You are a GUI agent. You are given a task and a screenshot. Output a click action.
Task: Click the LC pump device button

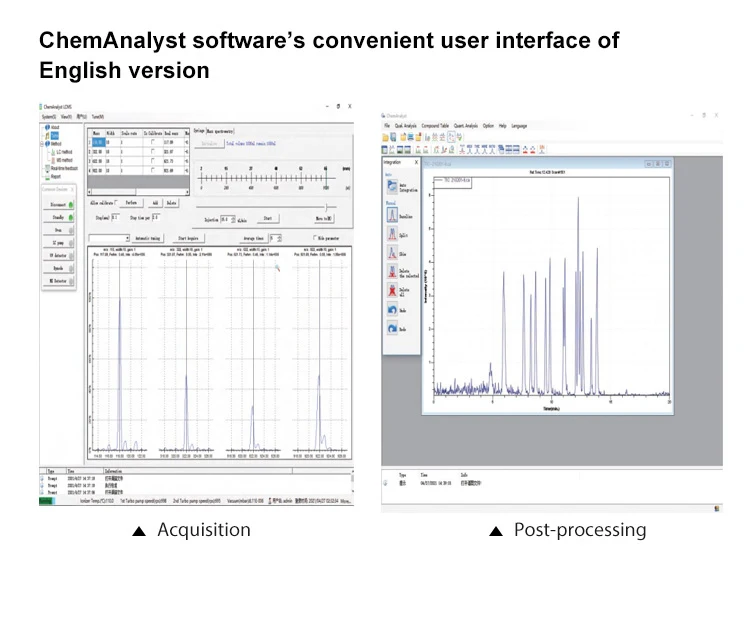[58, 242]
